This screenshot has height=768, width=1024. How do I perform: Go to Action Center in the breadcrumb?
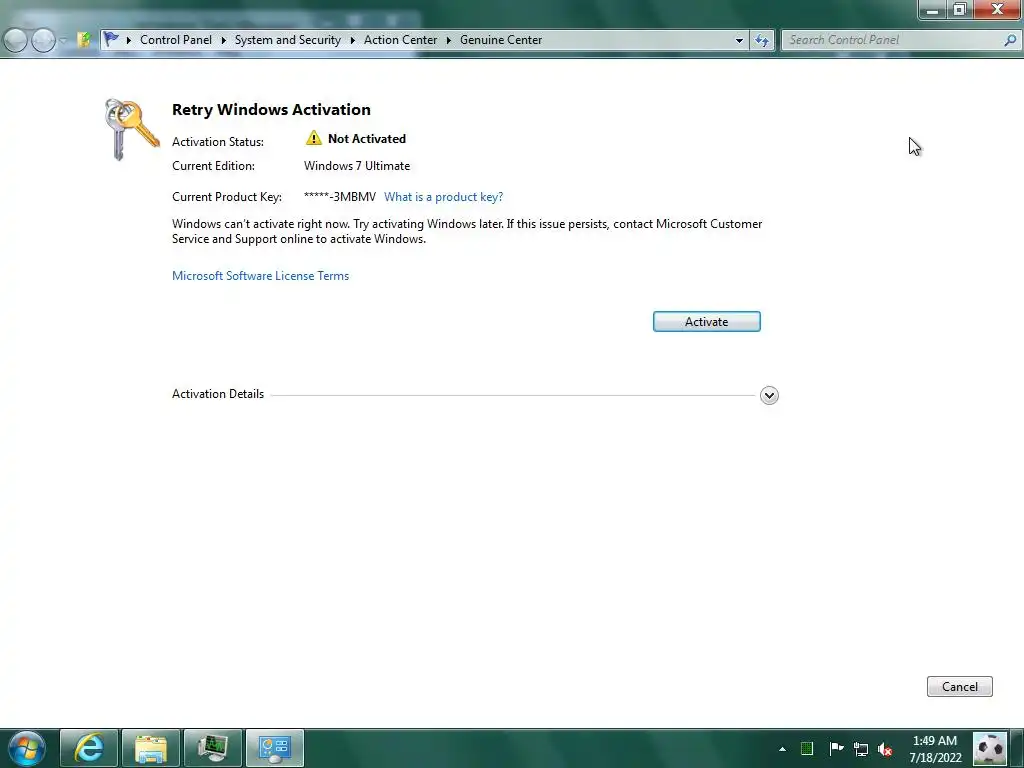point(400,40)
